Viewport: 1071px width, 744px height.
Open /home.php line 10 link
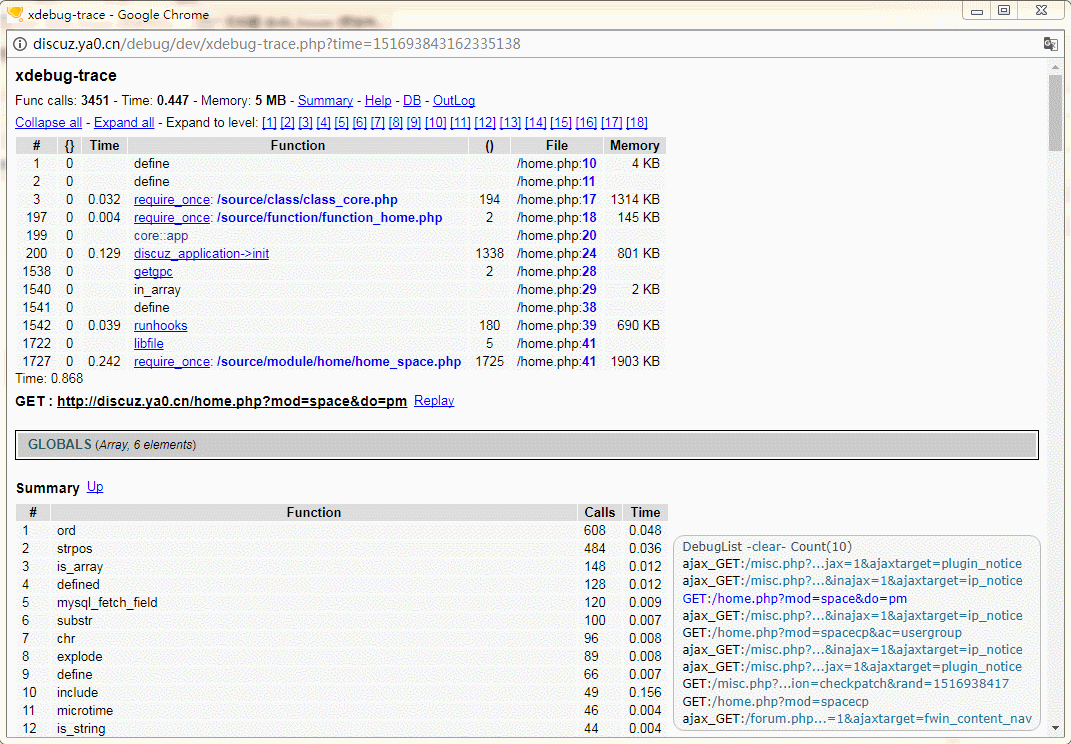pos(589,163)
